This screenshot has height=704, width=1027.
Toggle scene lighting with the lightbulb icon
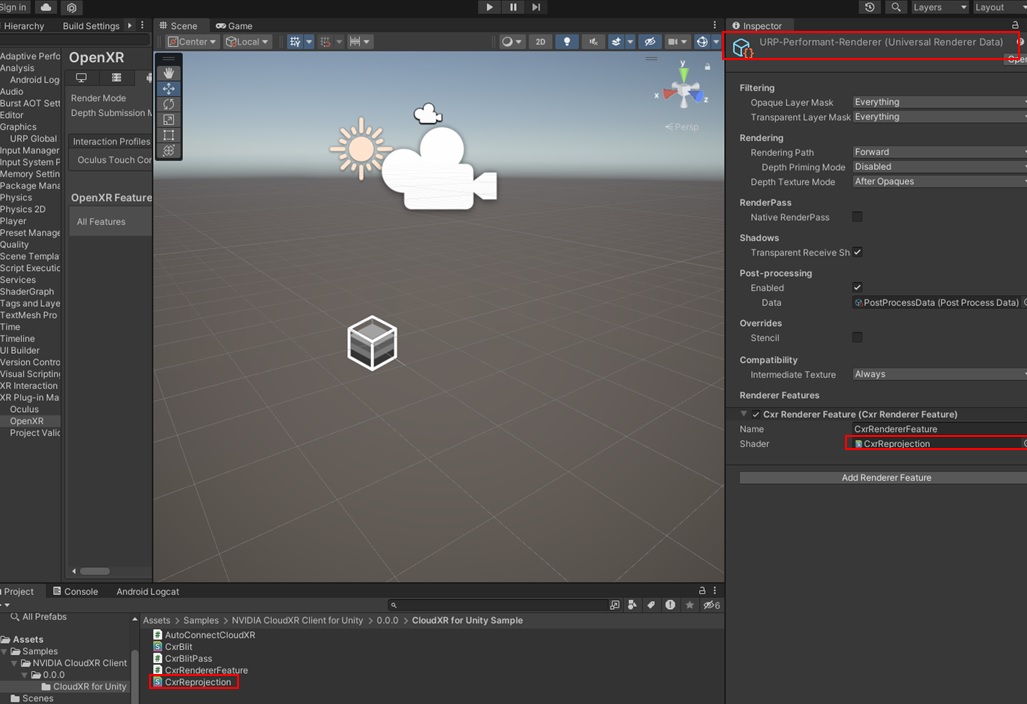pyautogui.click(x=567, y=42)
